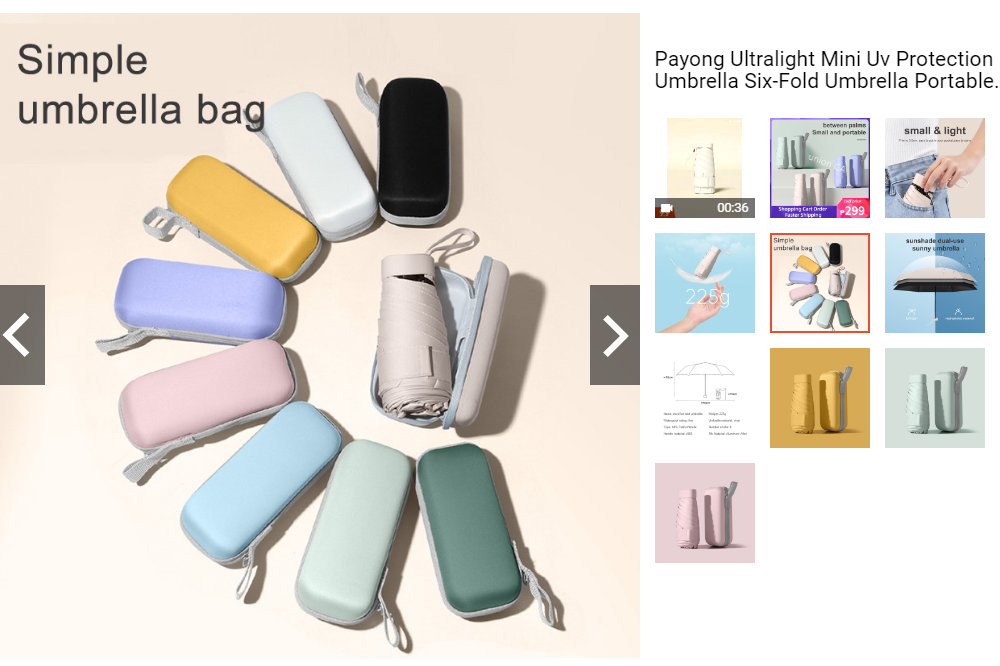
Task: Select the ₱299 promo thumbnail
Action: pos(820,168)
